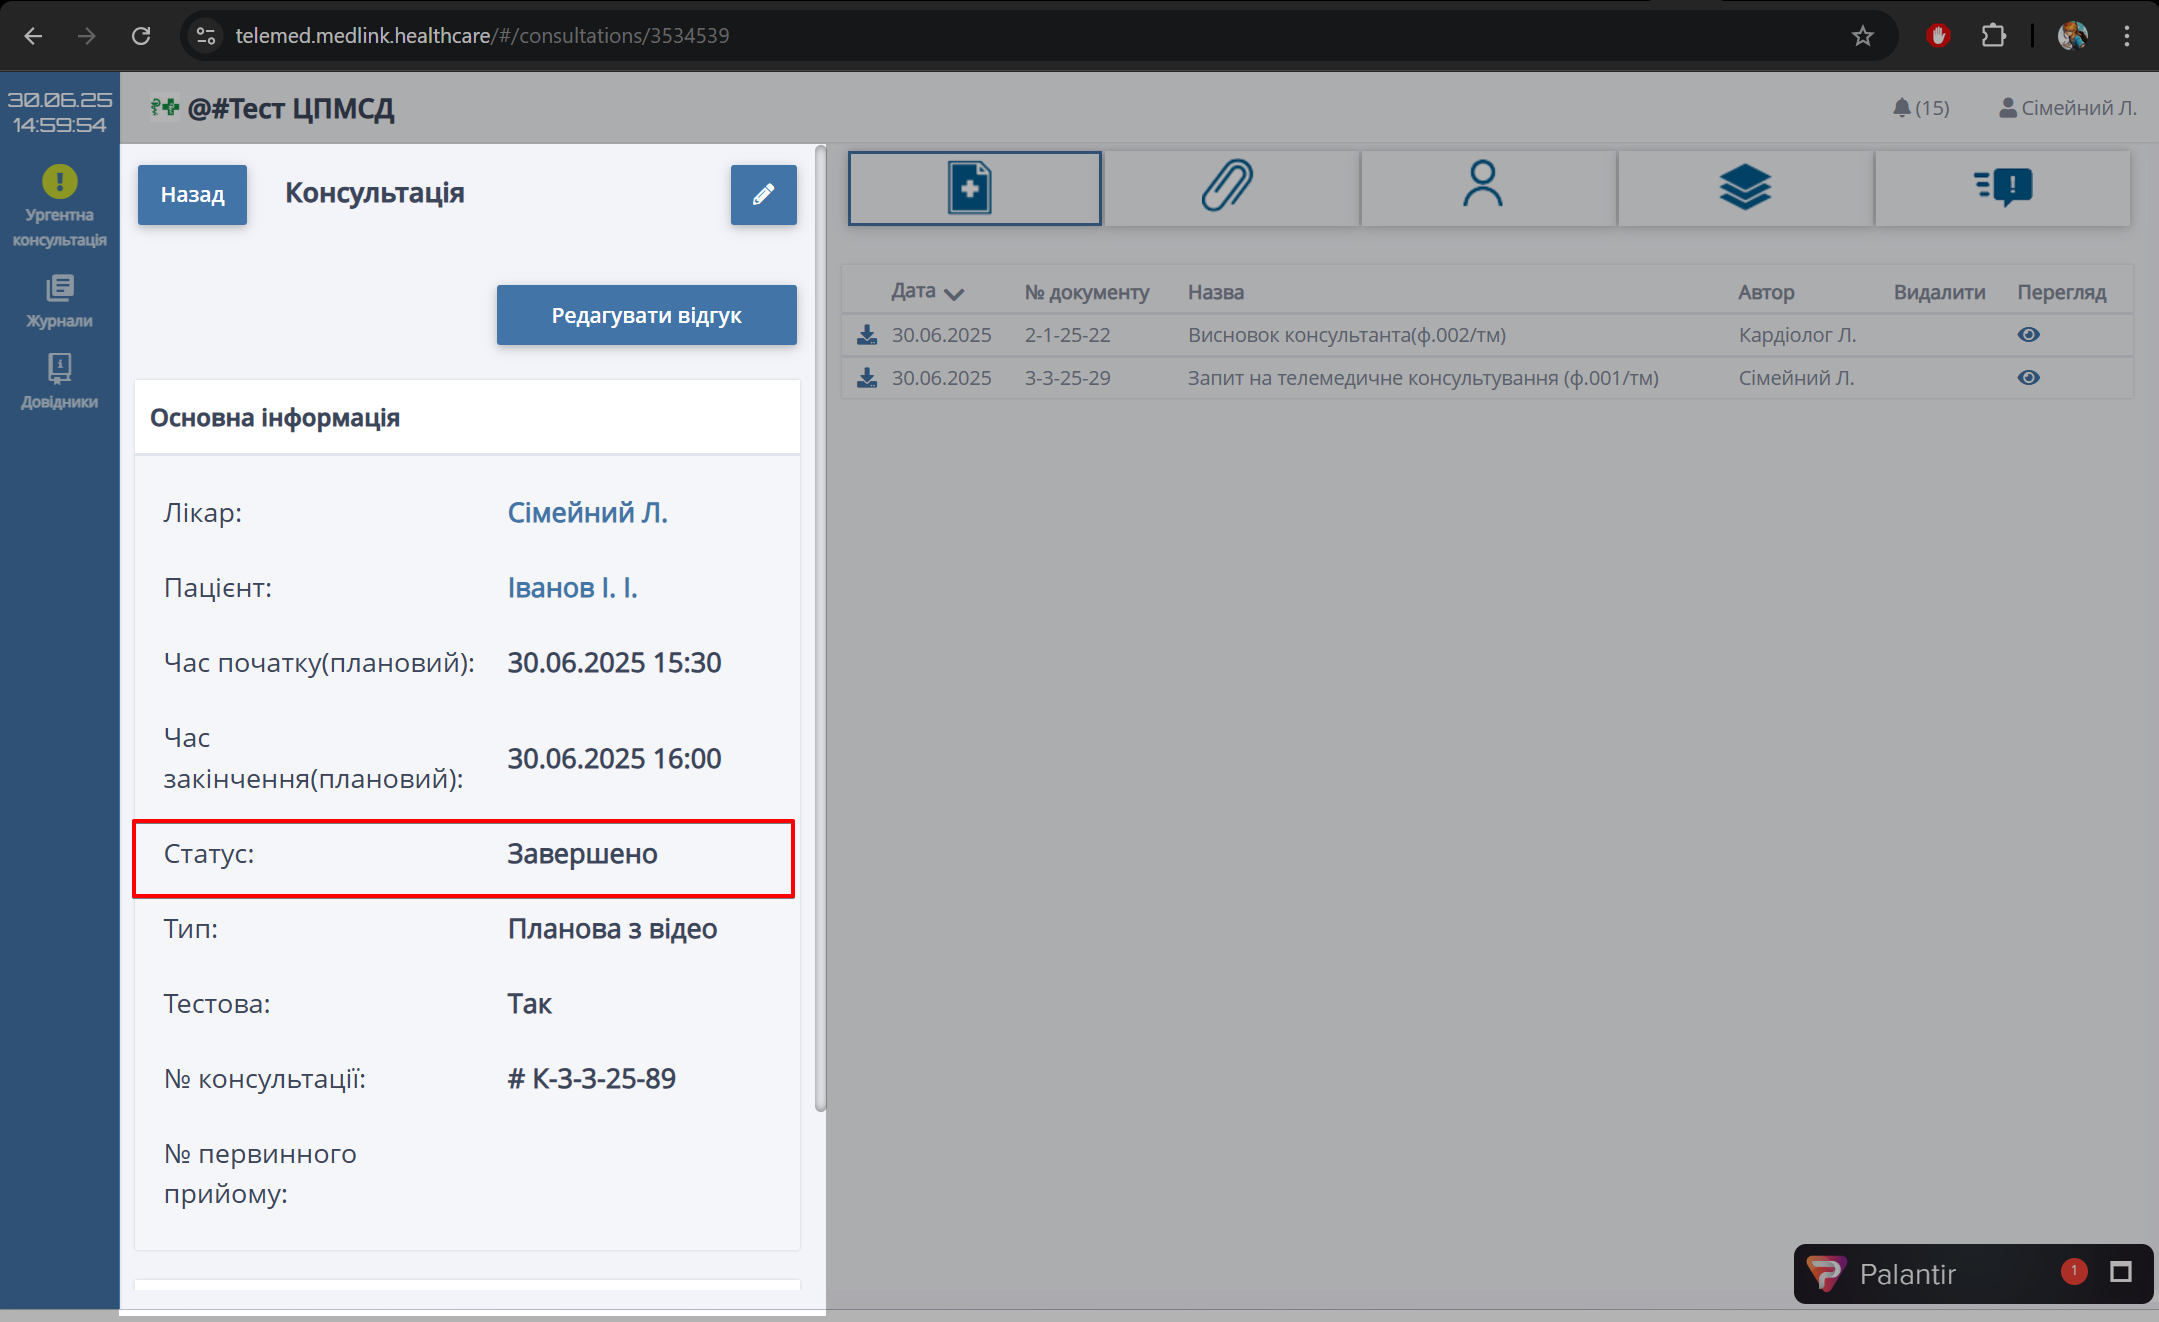This screenshot has width=2159, height=1322.
Task: Click Редагувати відгук button
Action: (646, 315)
